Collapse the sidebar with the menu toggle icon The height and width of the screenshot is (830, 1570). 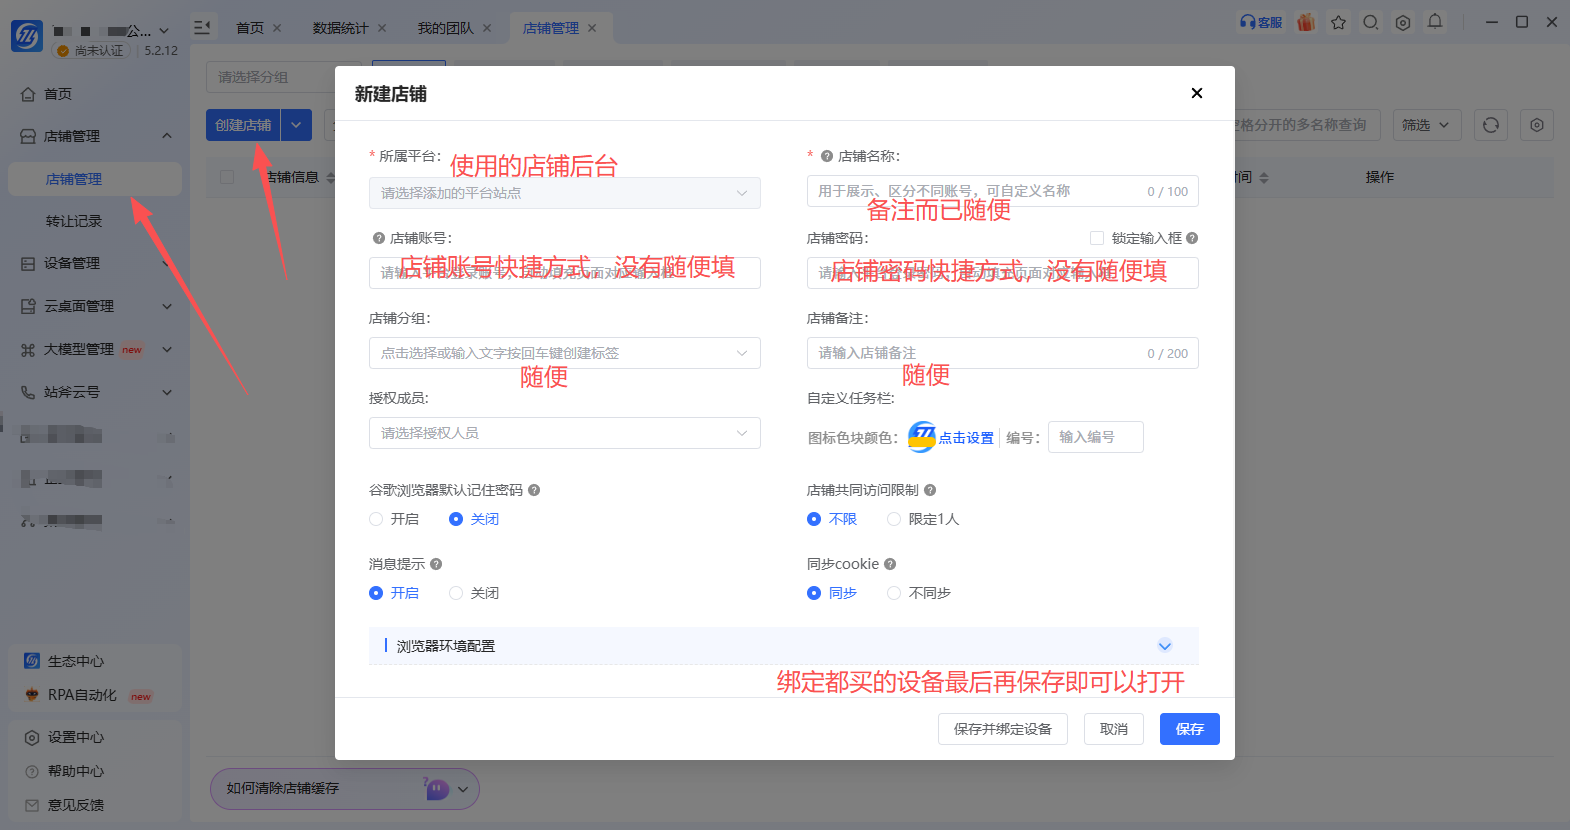[202, 28]
